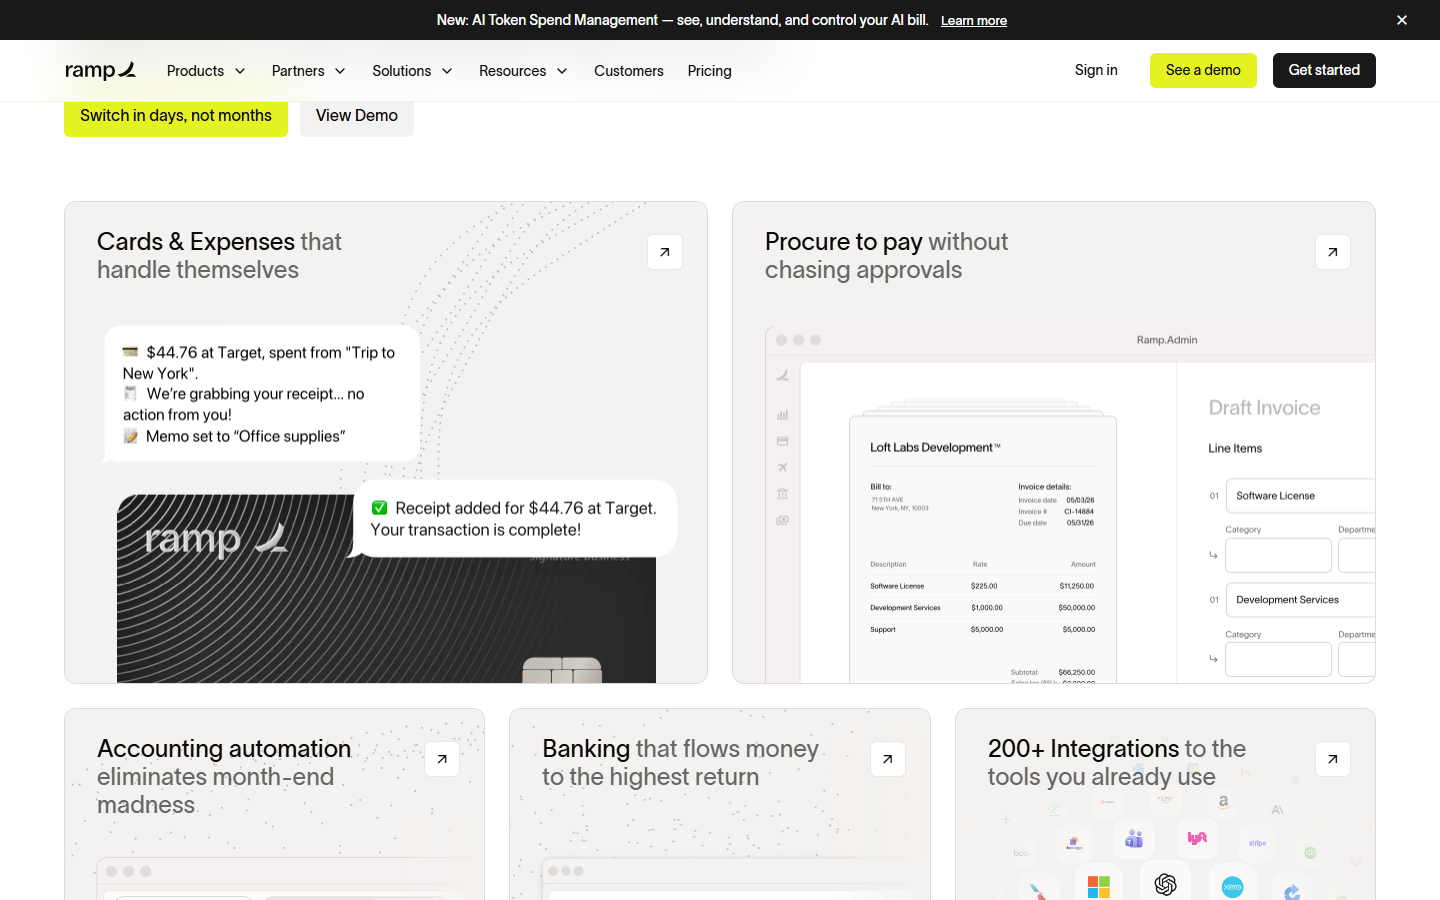Click the Receipt added for $44.76 message bubble
Screen dimensions: 1440x900
(515, 519)
